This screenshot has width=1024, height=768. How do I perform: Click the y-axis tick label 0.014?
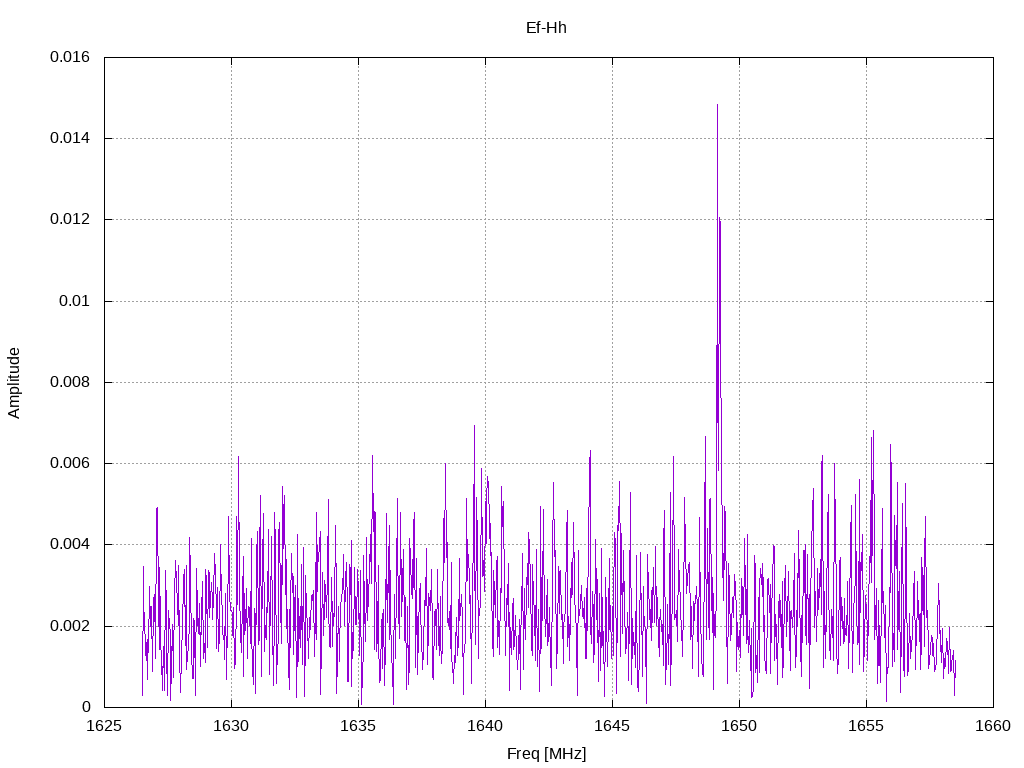70,138
